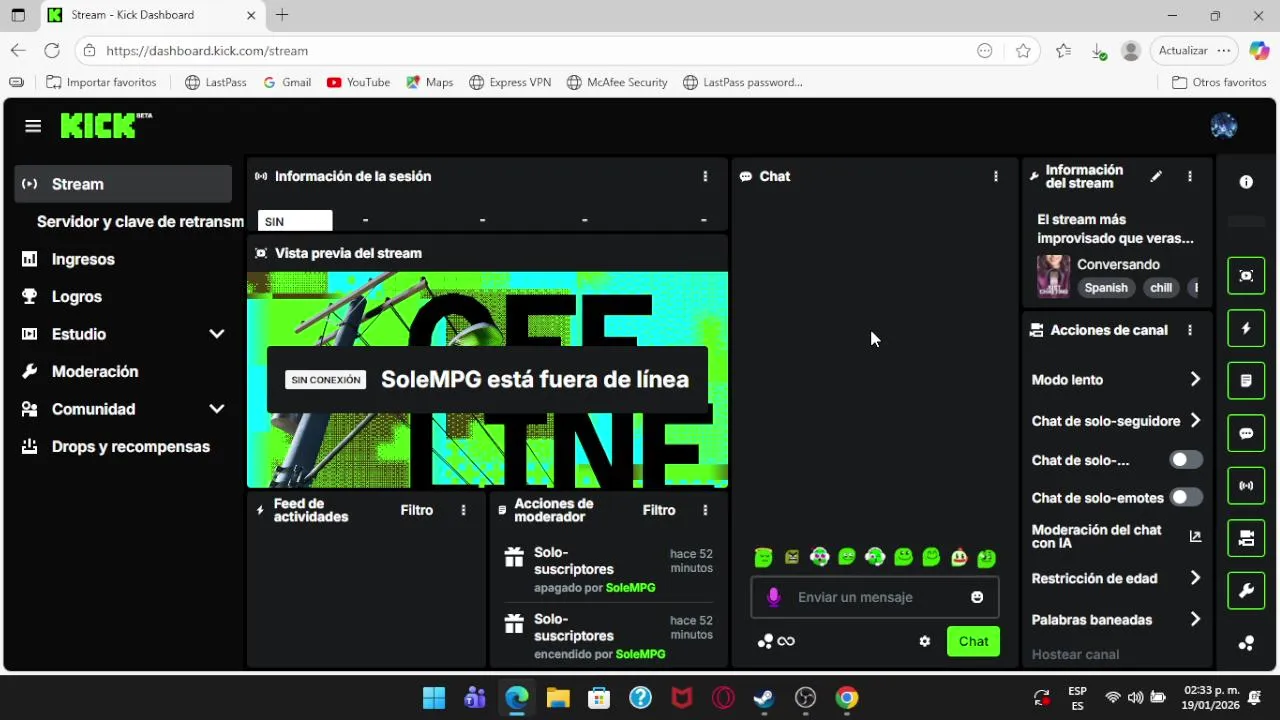Toggle chat bubble icon in right sidebar
The width and height of the screenshot is (1280, 720).
[1246, 434]
